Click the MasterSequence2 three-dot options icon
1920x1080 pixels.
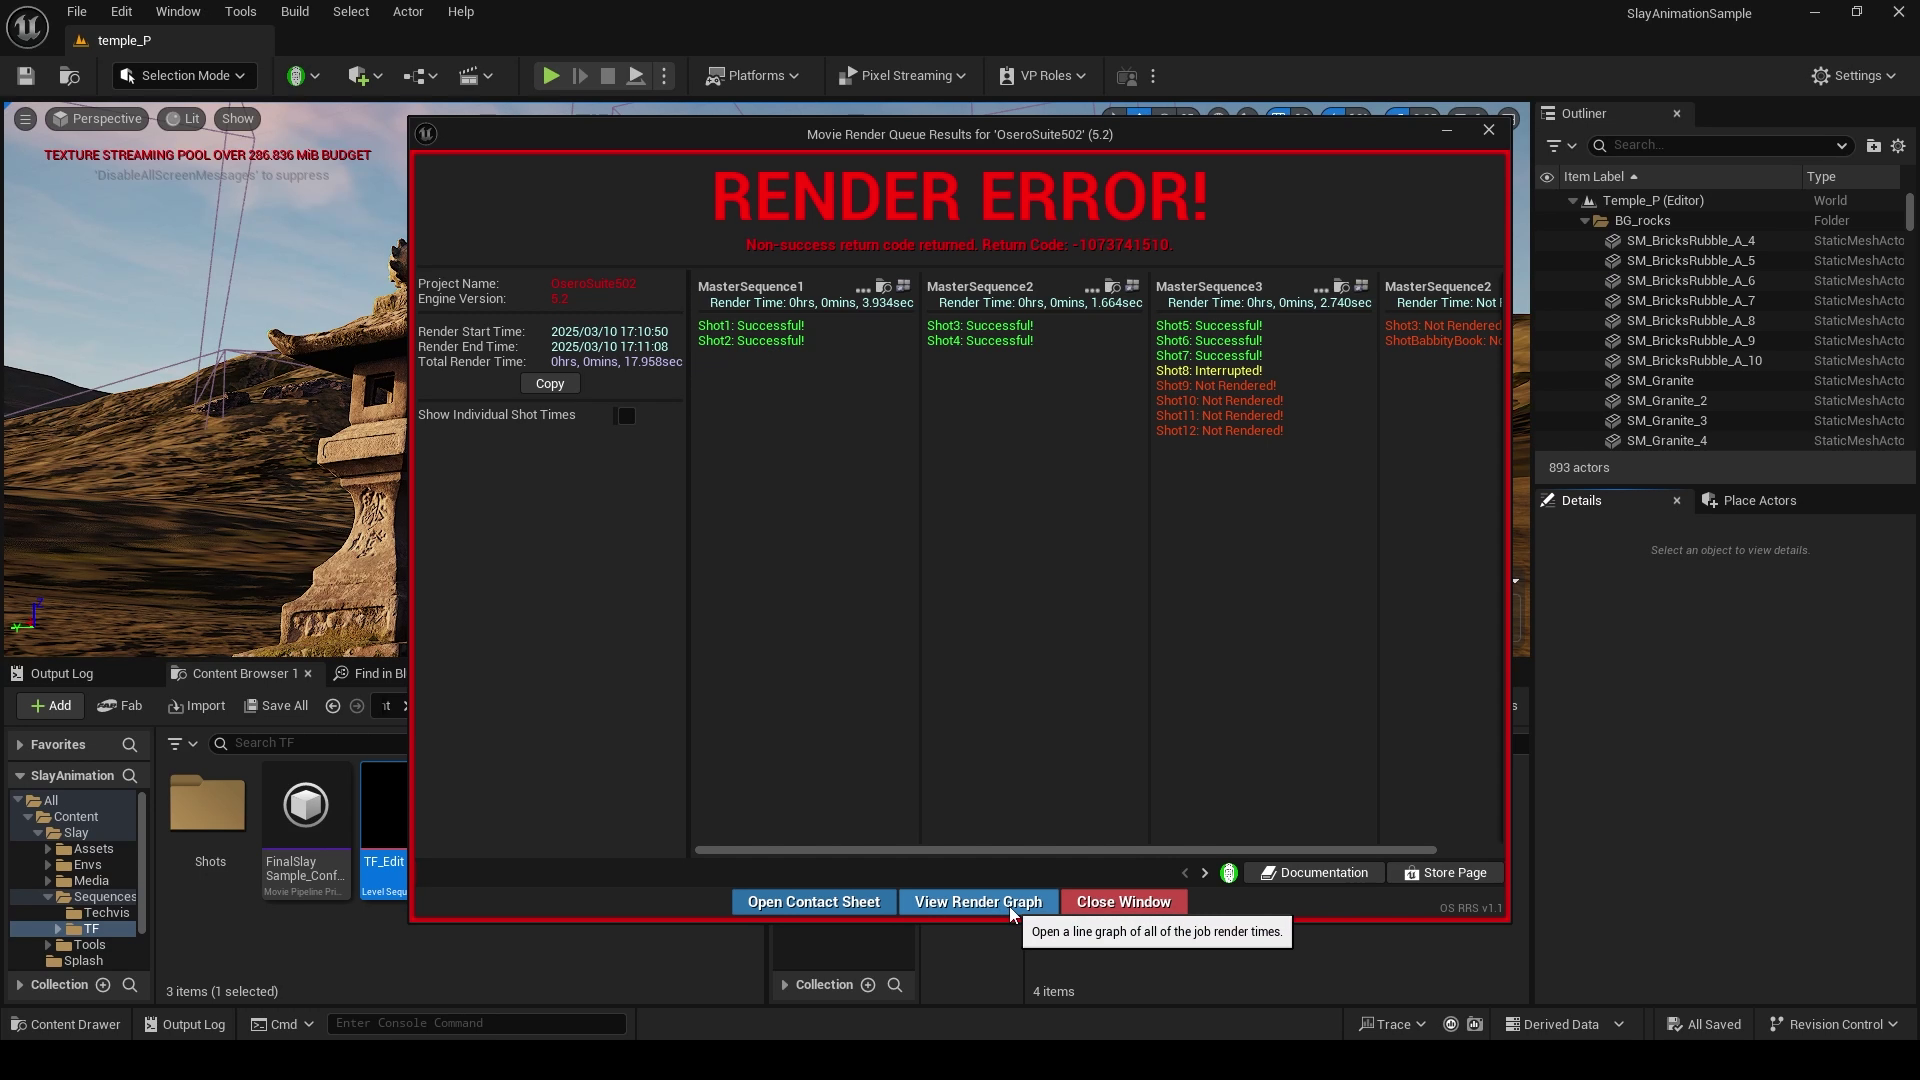1092,288
